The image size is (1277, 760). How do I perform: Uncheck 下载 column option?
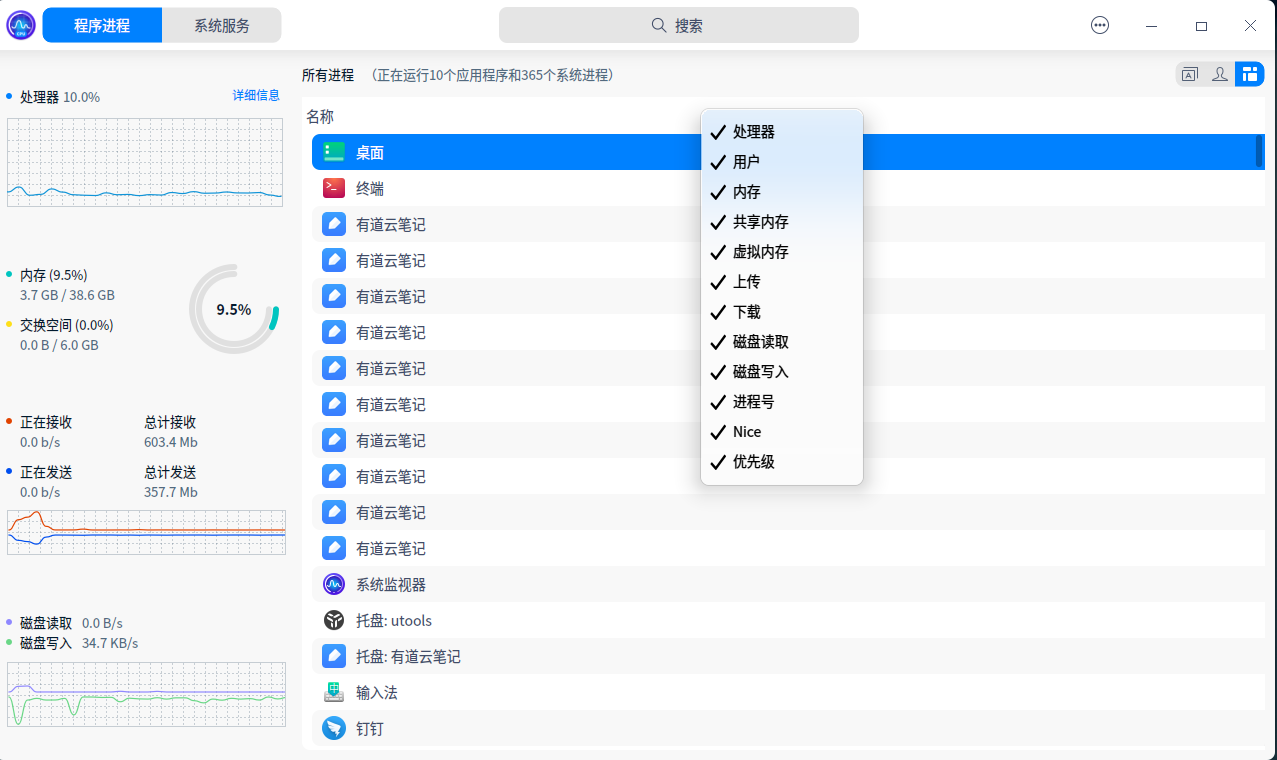pos(782,312)
